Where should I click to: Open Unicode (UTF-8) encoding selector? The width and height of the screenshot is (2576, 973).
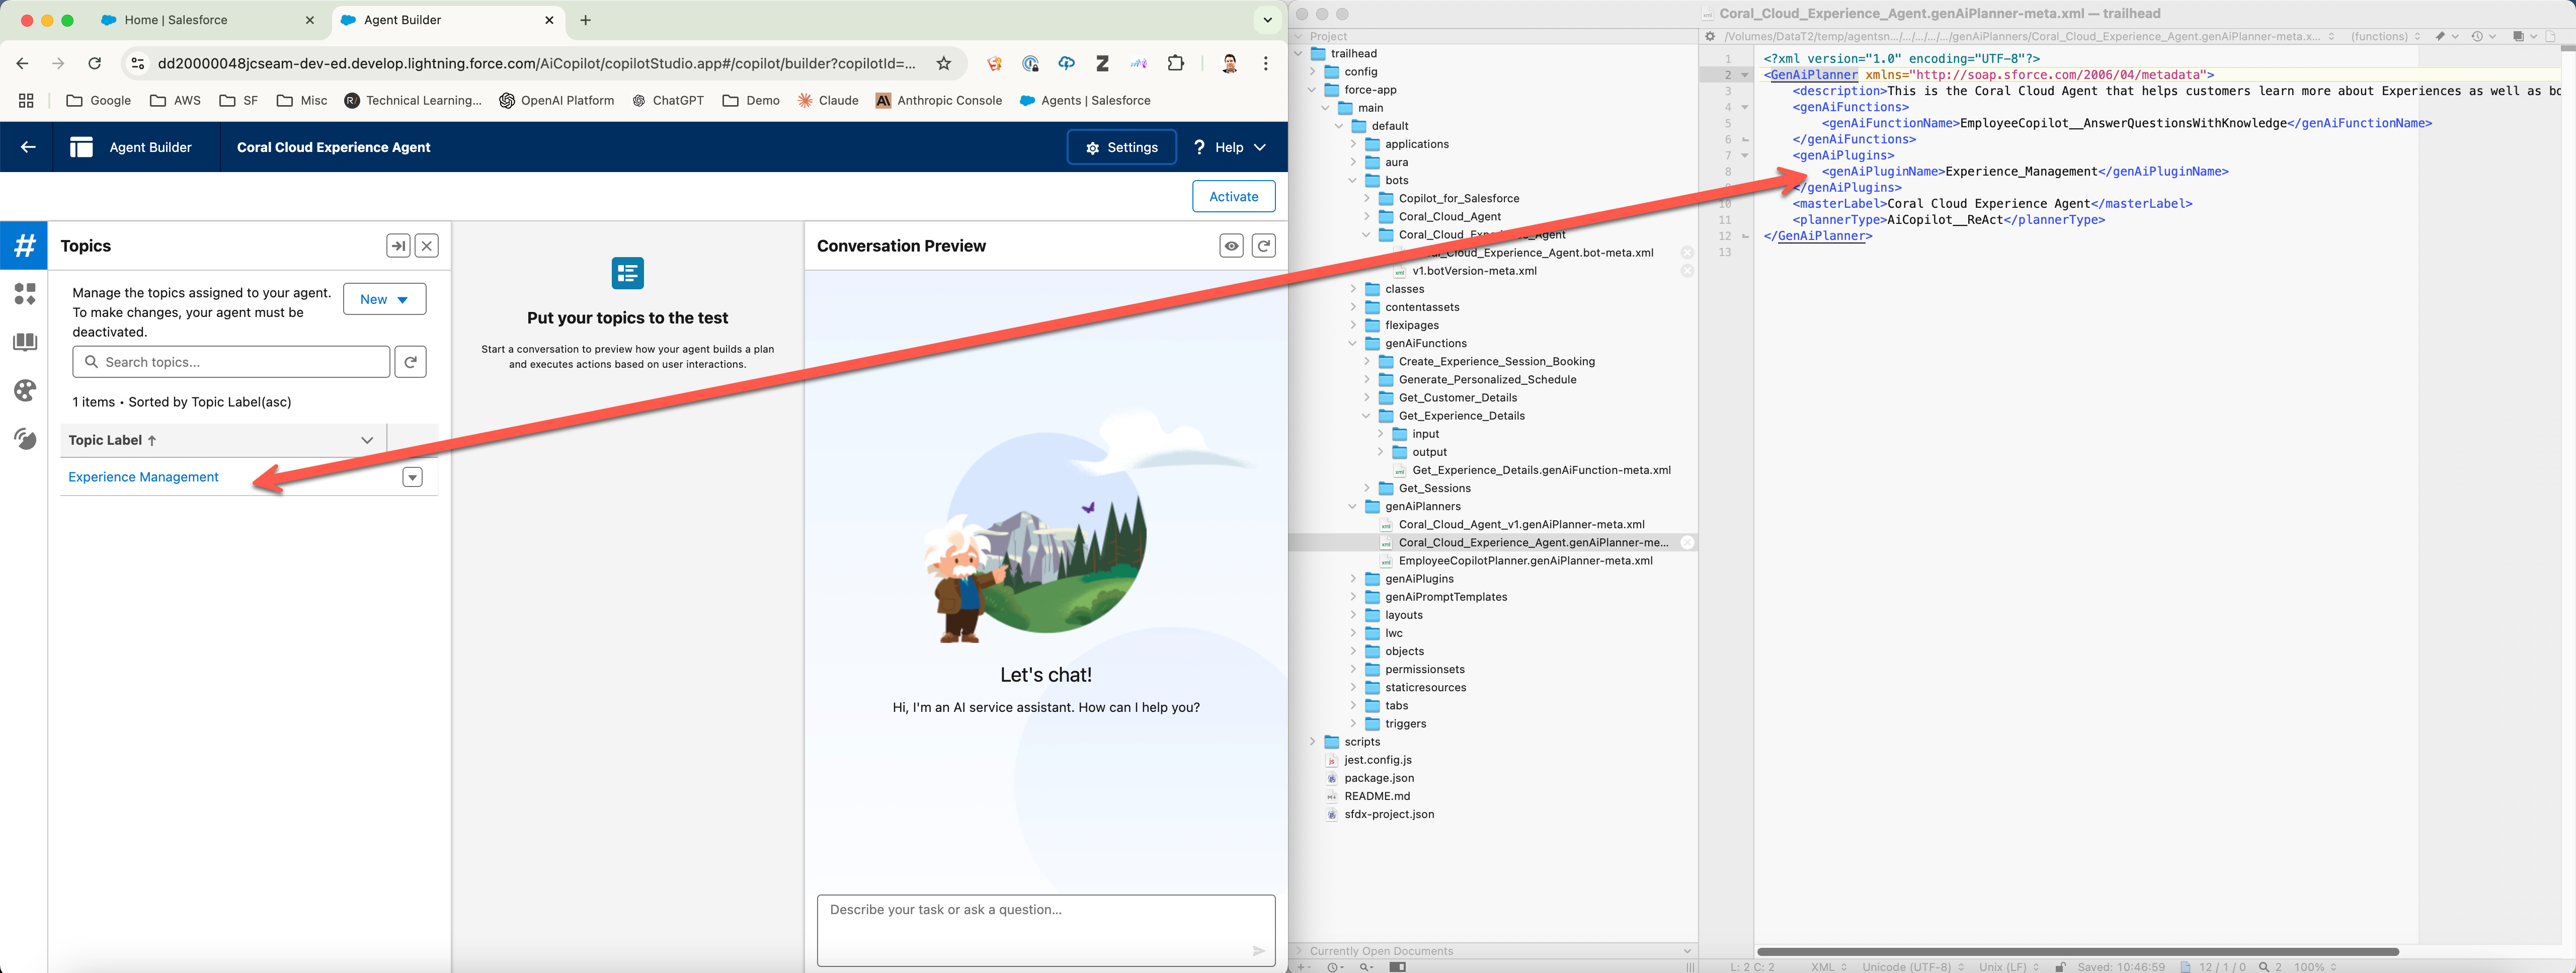click(x=1912, y=967)
